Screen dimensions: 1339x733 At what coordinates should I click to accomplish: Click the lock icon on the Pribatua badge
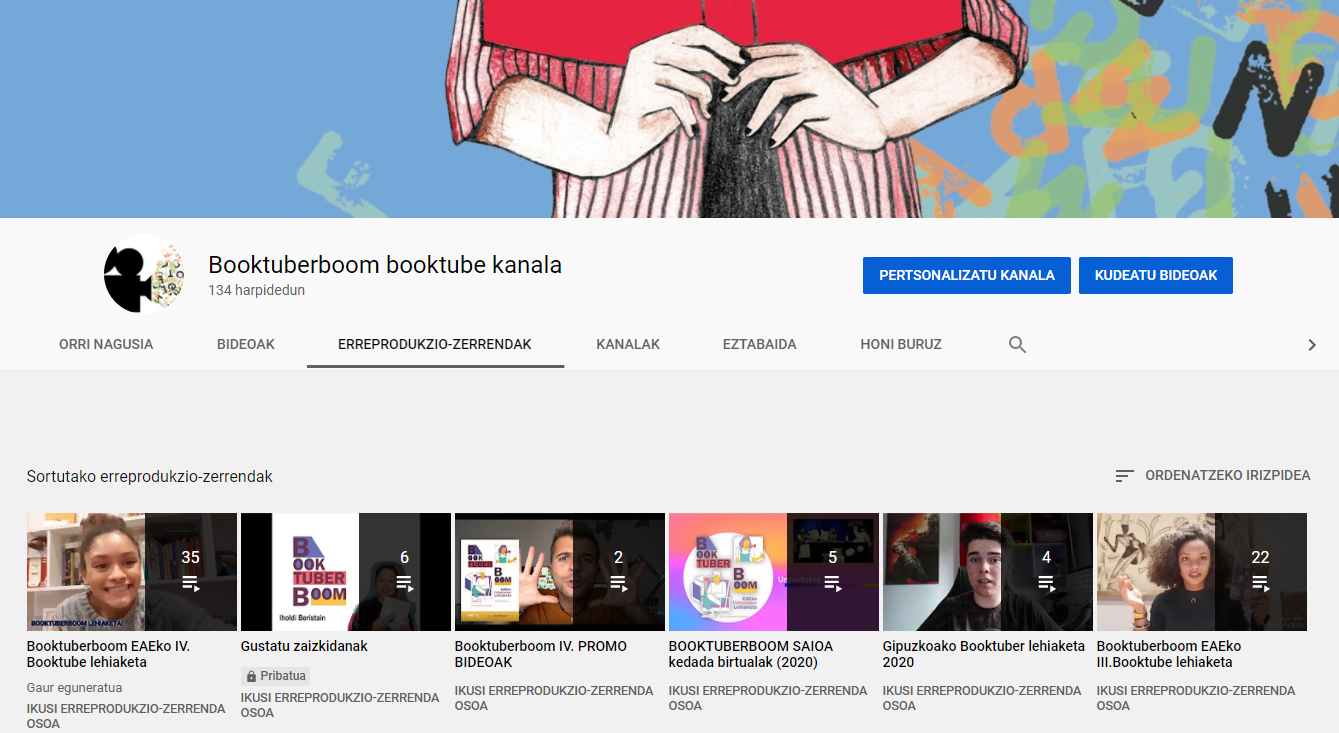tap(251, 676)
